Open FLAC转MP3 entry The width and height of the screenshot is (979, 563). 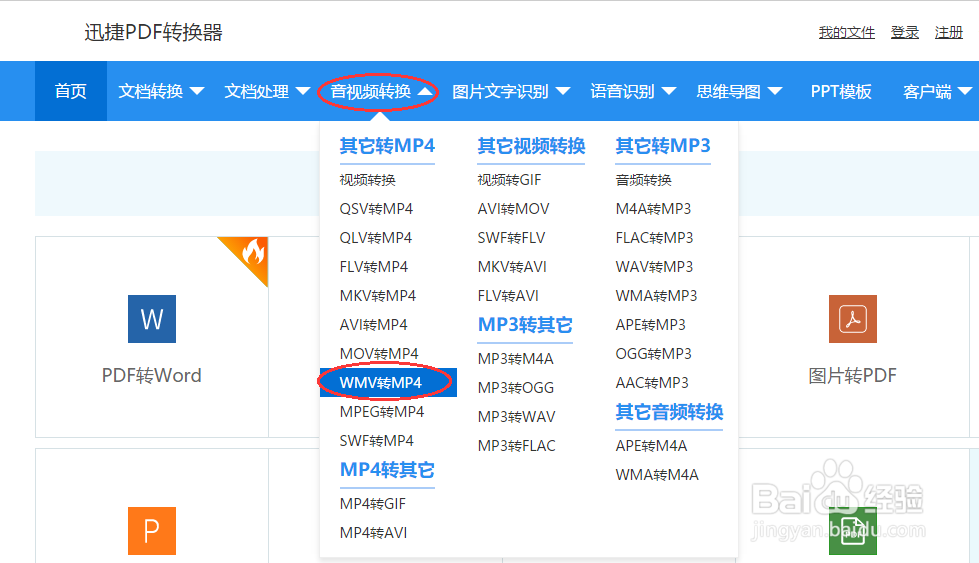tap(654, 238)
